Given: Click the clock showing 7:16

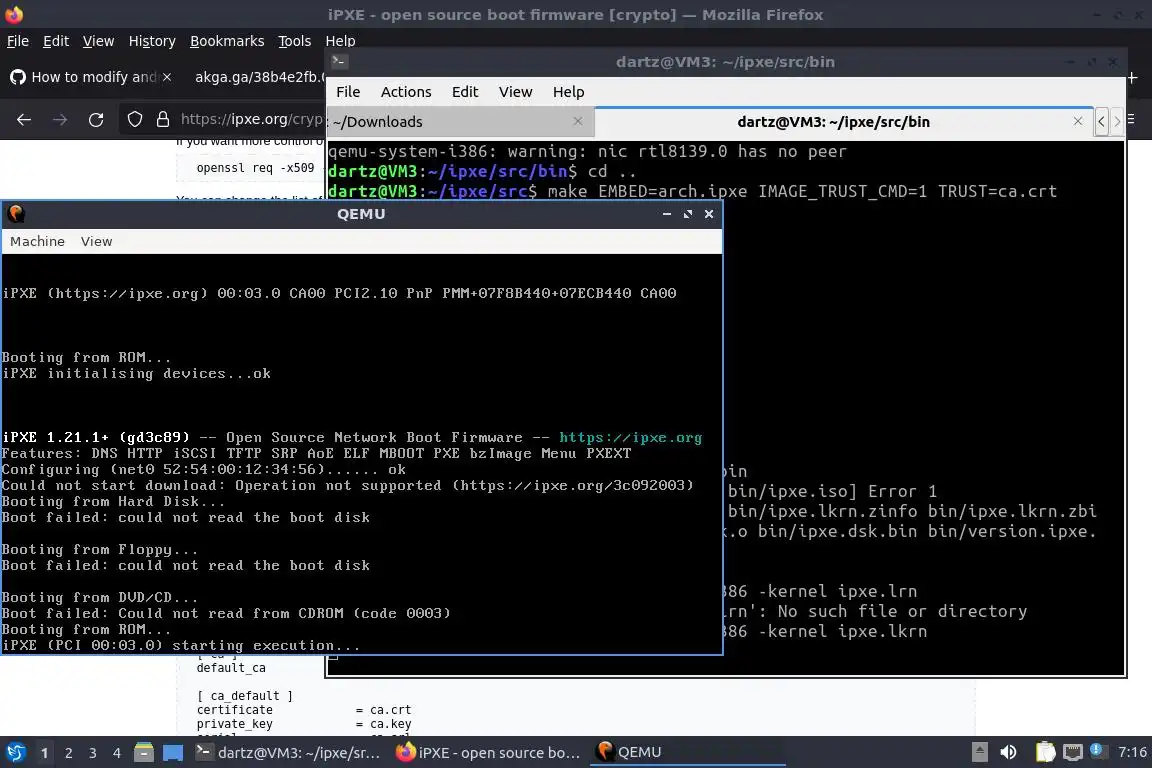Looking at the screenshot, I should 1131,752.
